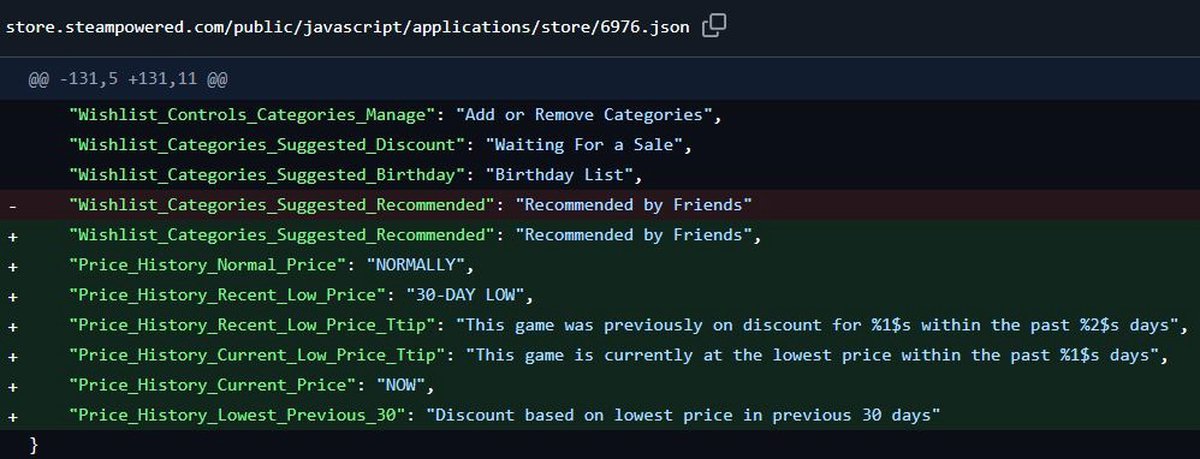Click the plus marker beside Price_History_Normal_Price
The image size is (1200, 459).
pos(10,267)
